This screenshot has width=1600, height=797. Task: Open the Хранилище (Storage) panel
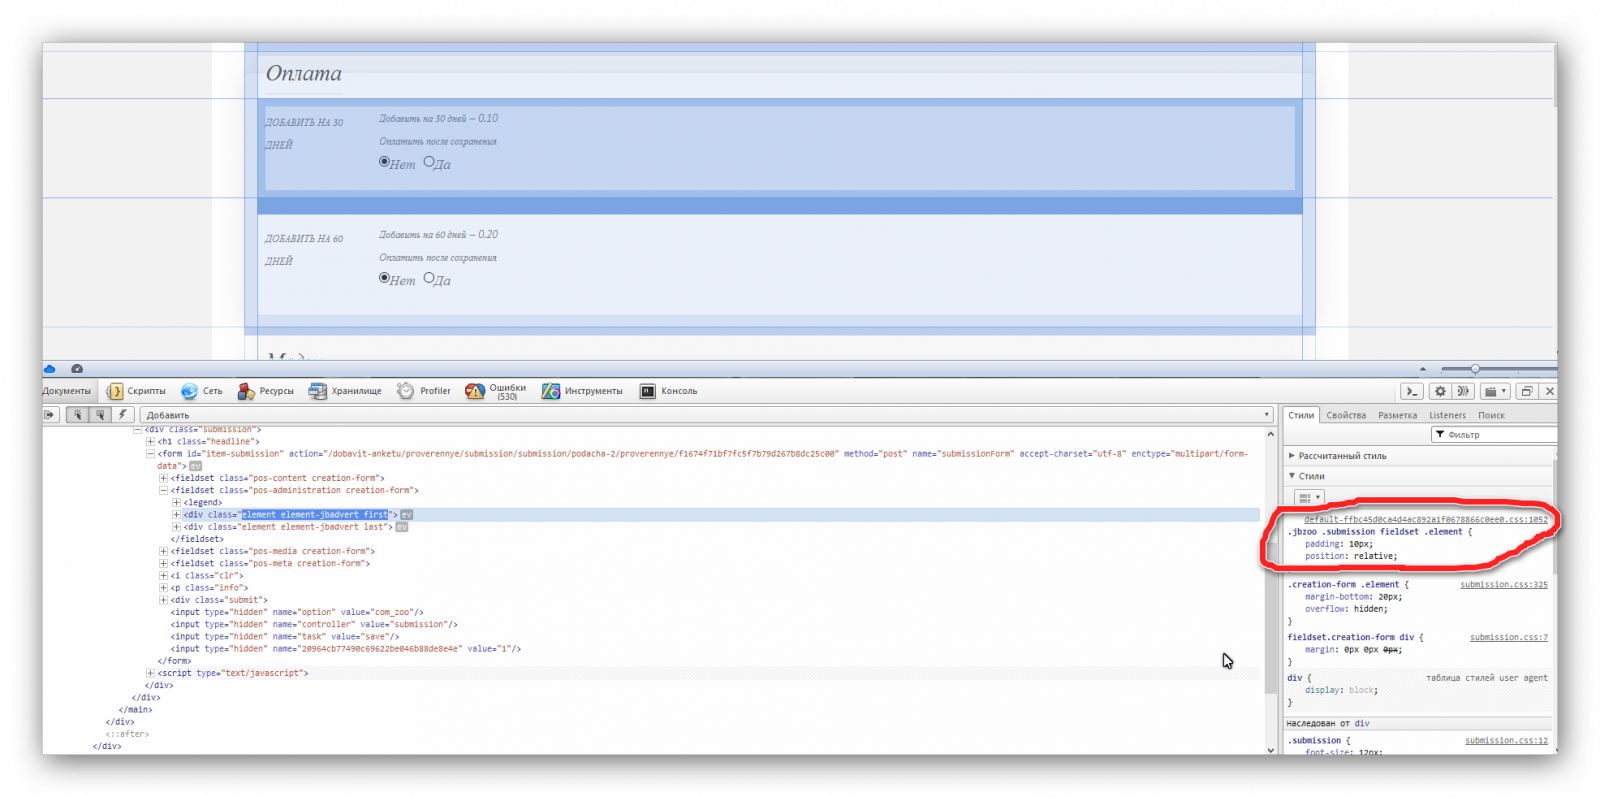point(345,391)
